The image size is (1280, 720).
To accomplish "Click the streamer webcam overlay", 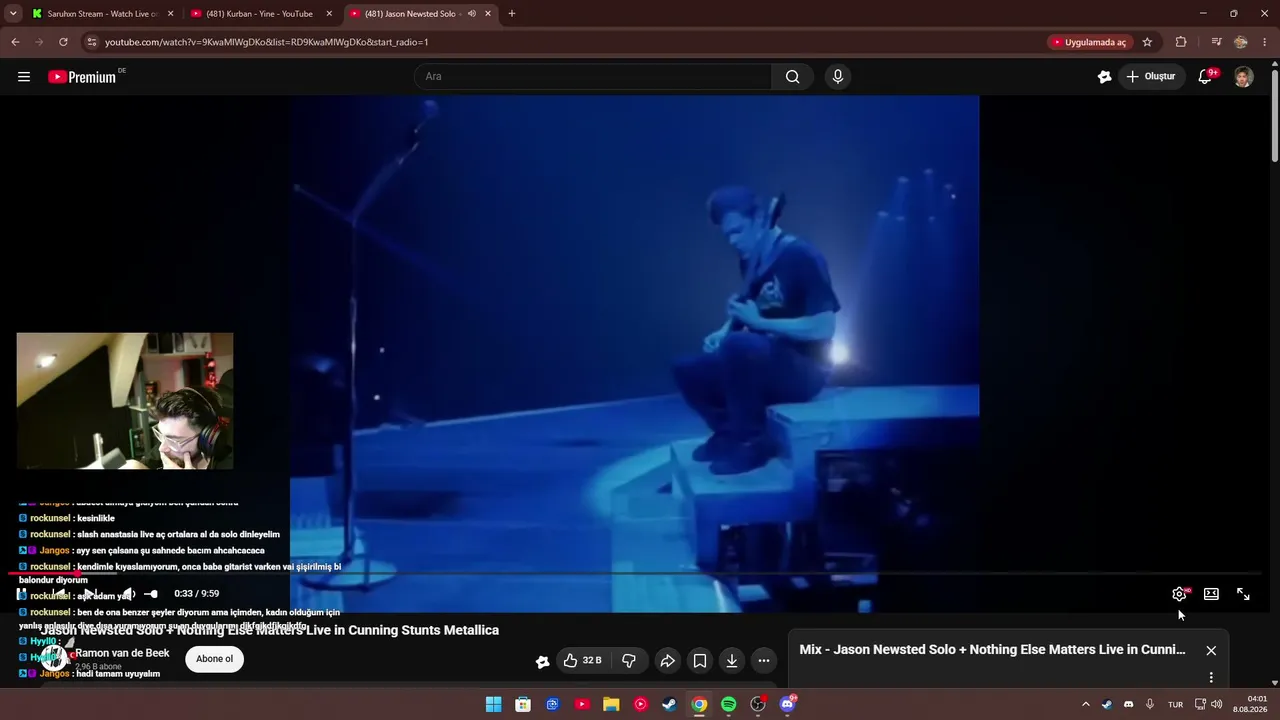I will point(125,401).
